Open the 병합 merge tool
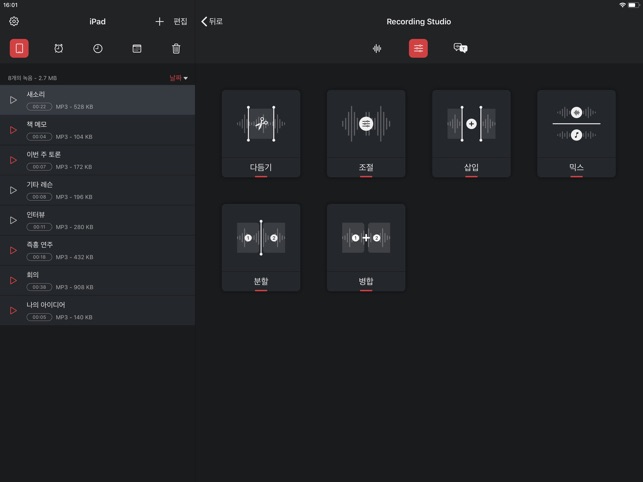Image resolution: width=643 pixels, height=482 pixels. pos(366,247)
